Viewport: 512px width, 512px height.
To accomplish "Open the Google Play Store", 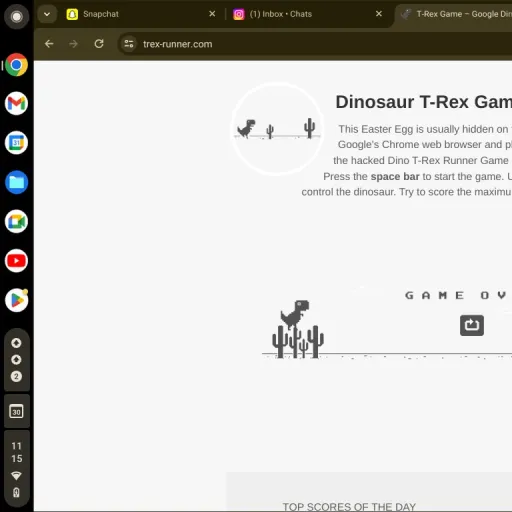I will pyautogui.click(x=16, y=300).
